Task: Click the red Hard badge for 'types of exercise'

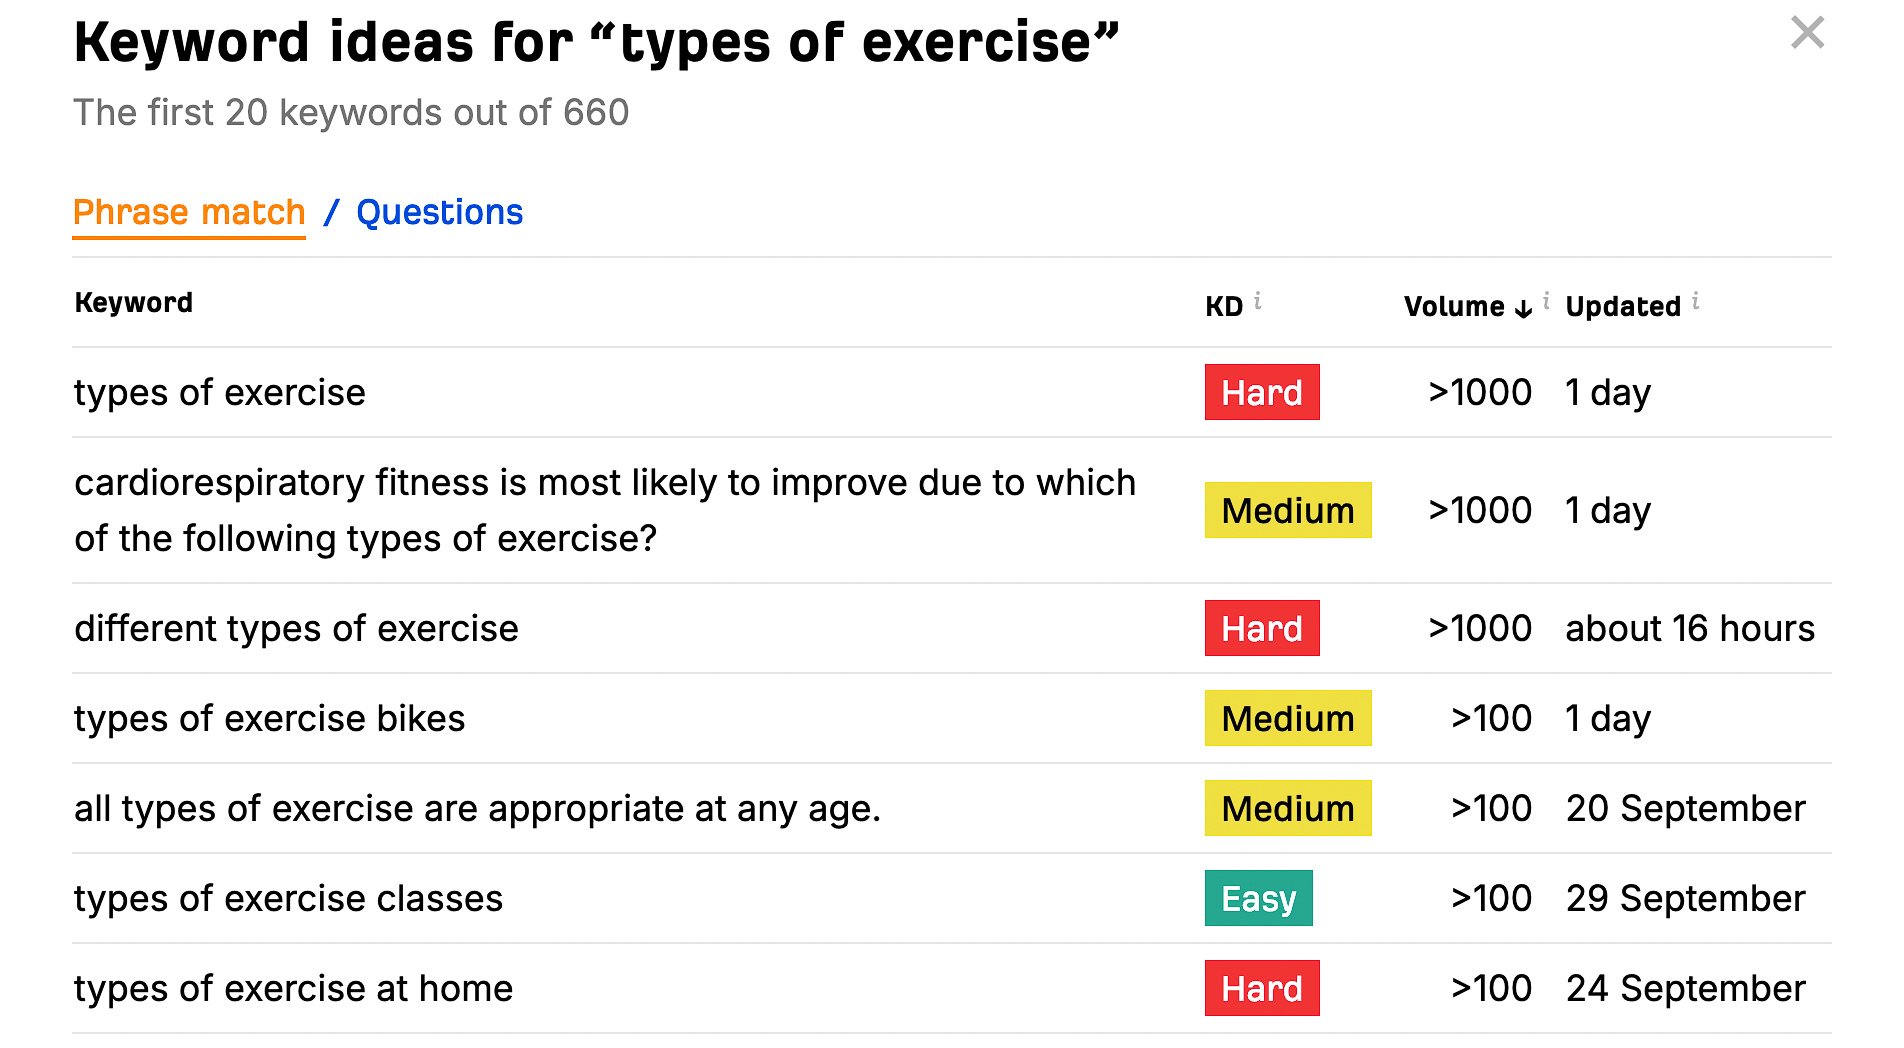Action: [x=1262, y=392]
